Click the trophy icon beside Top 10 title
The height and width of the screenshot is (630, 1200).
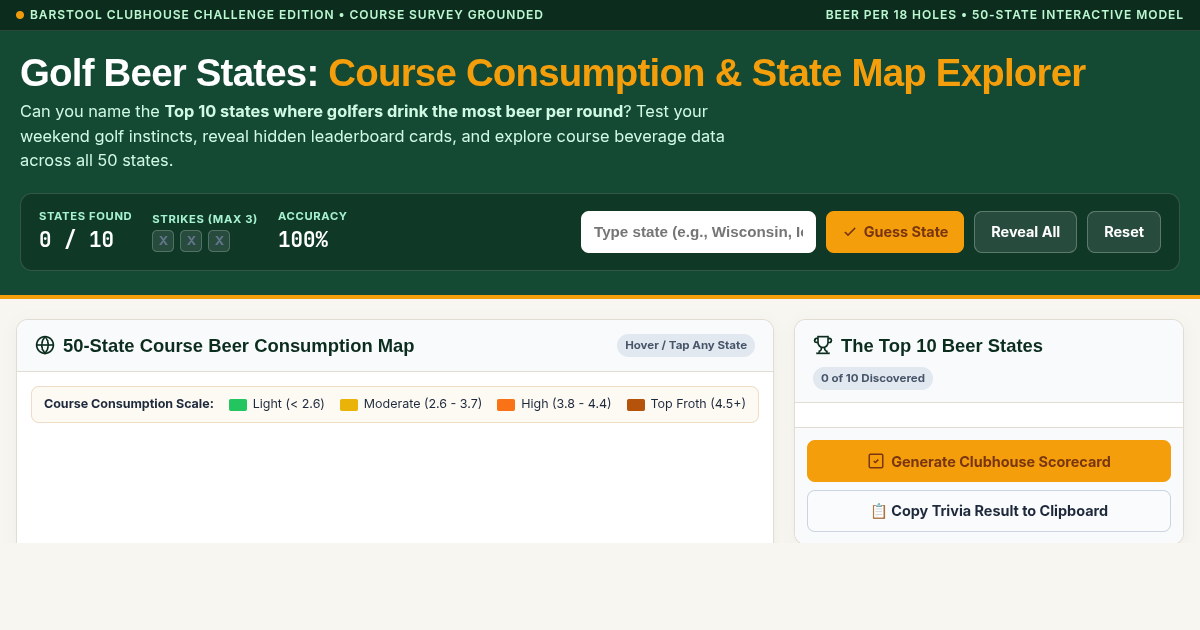coord(823,345)
